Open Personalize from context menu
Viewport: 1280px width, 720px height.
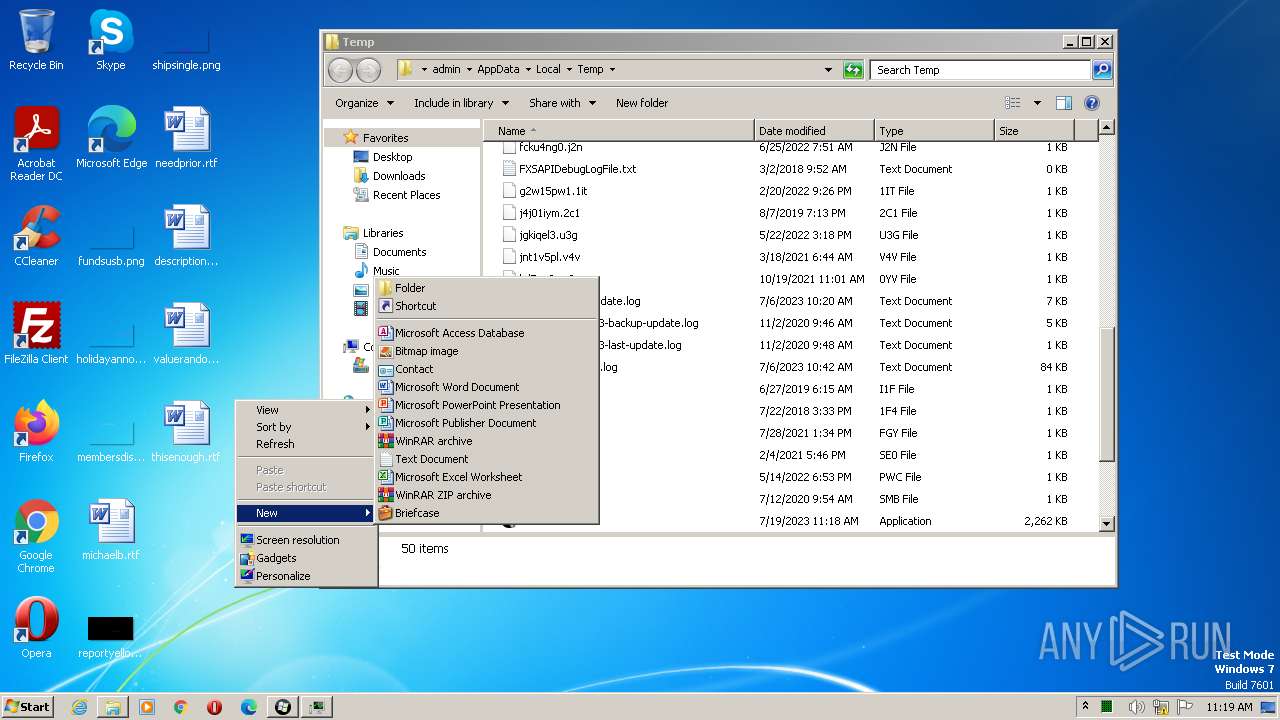click(306, 576)
